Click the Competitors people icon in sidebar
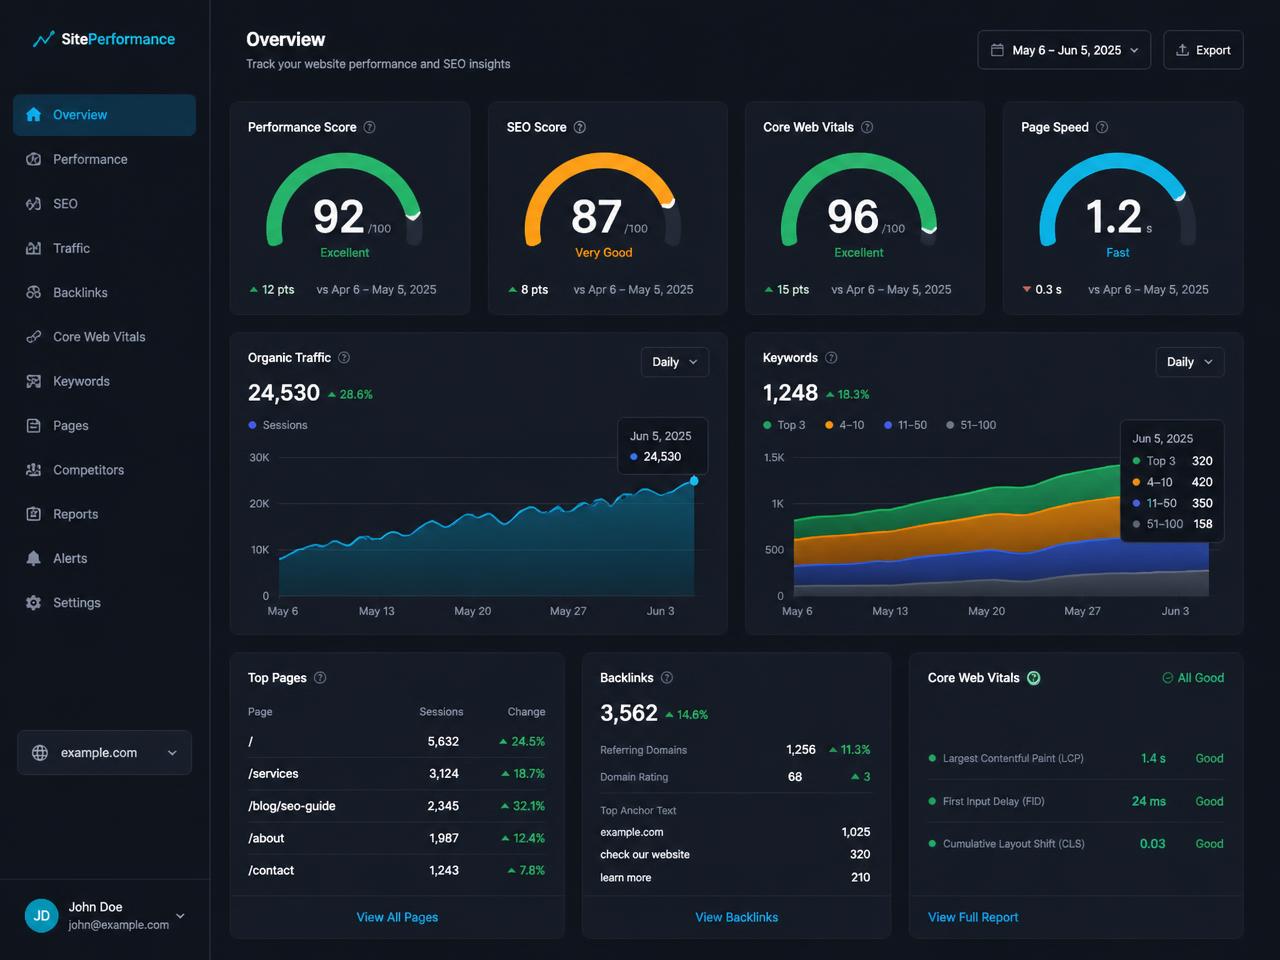 (34, 470)
